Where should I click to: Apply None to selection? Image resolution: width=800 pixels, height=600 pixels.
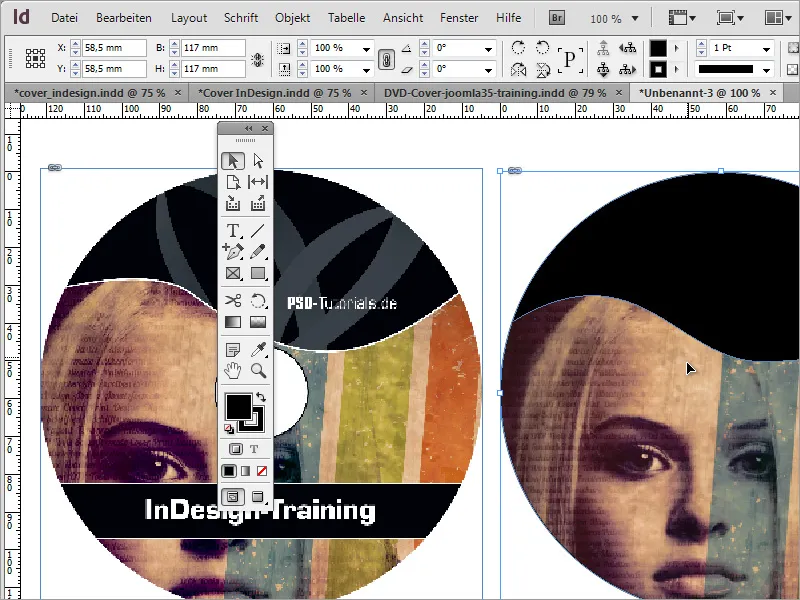pyautogui.click(x=262, y=471)
